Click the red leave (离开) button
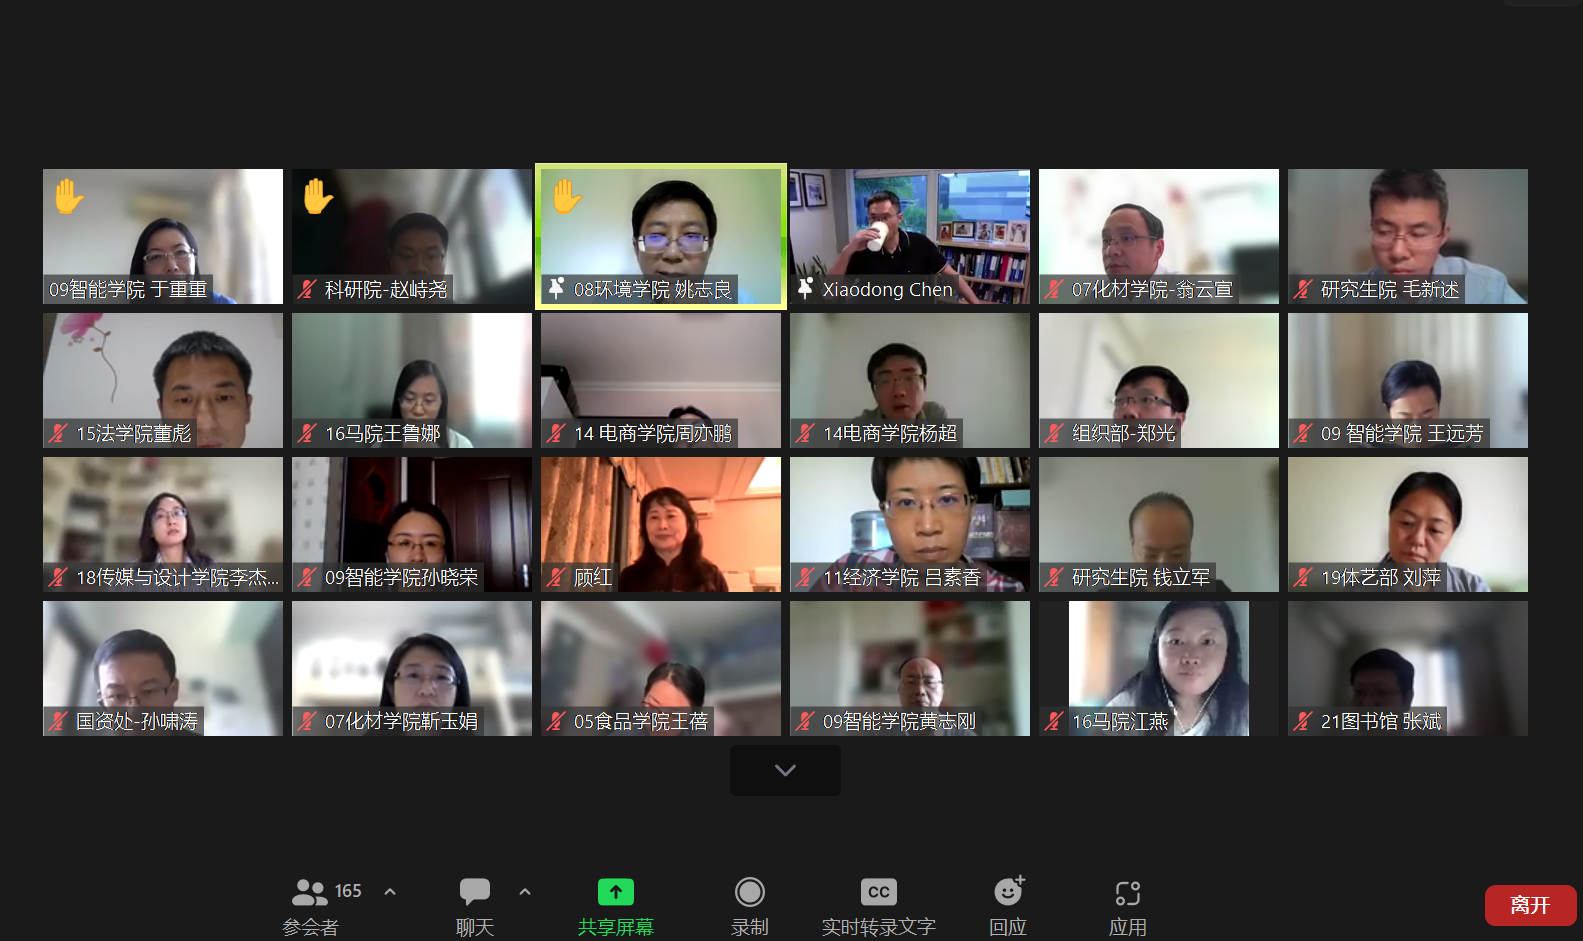 1529,905
